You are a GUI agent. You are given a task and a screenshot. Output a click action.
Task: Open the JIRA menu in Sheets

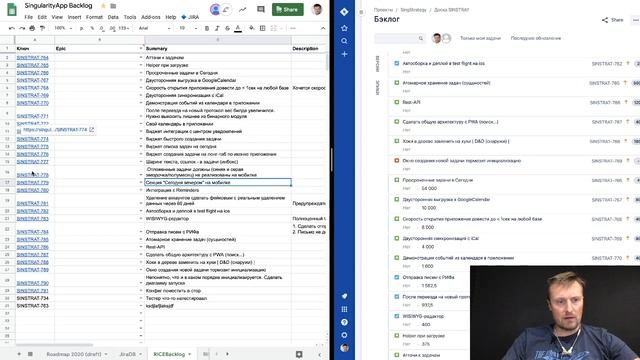[190, 17]
